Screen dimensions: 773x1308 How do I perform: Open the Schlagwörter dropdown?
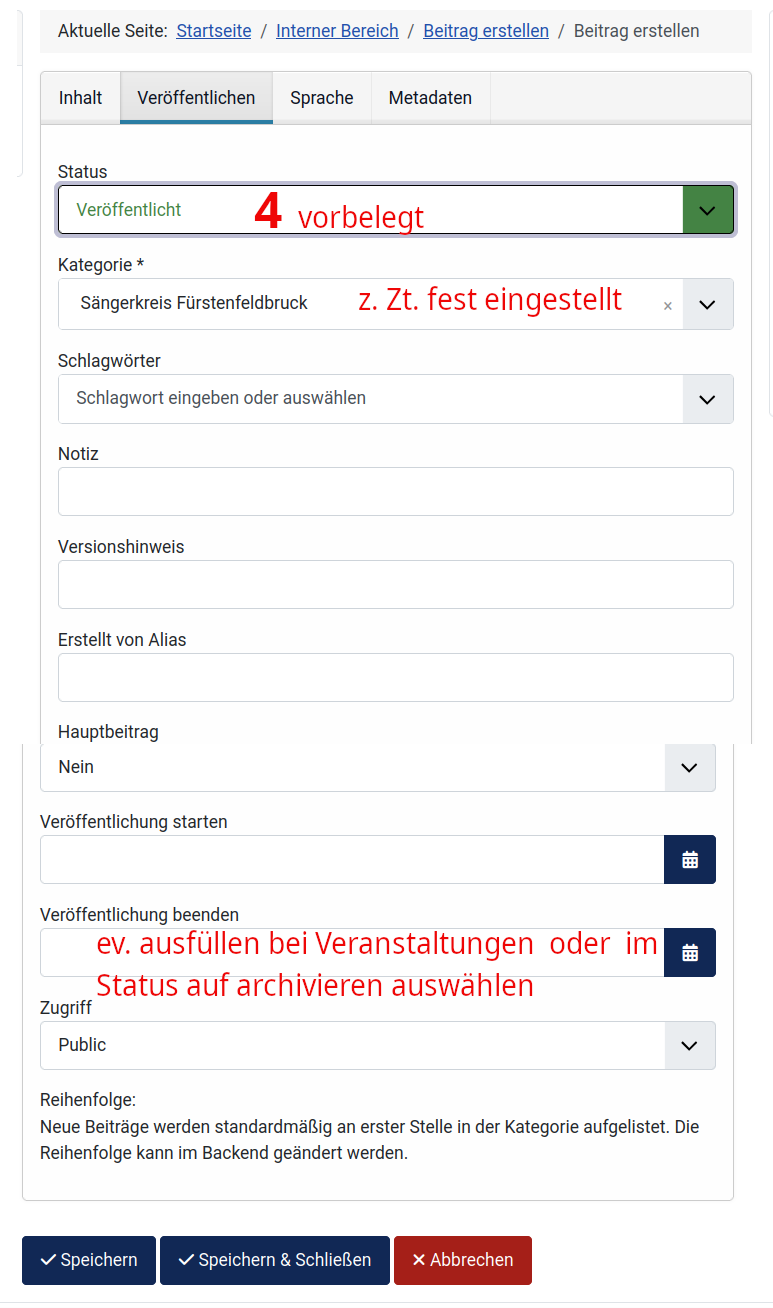[x=708, y=399]
